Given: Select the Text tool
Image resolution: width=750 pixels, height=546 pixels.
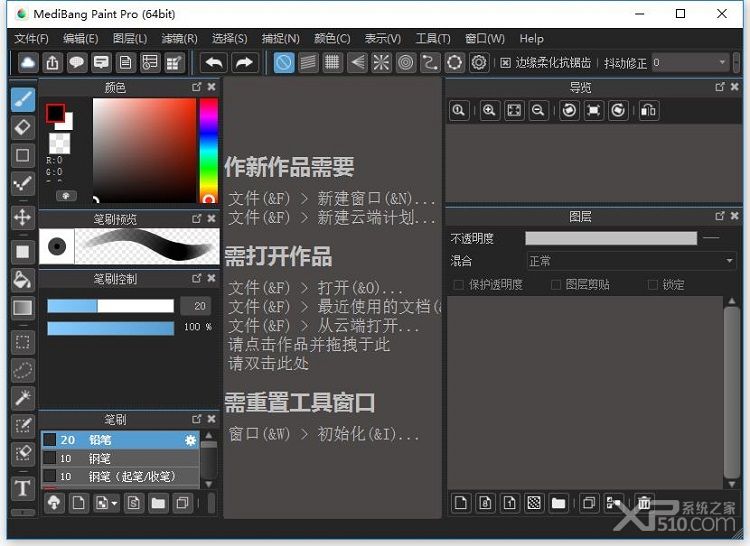Looking at the screenshot, I should coord(23,488).
